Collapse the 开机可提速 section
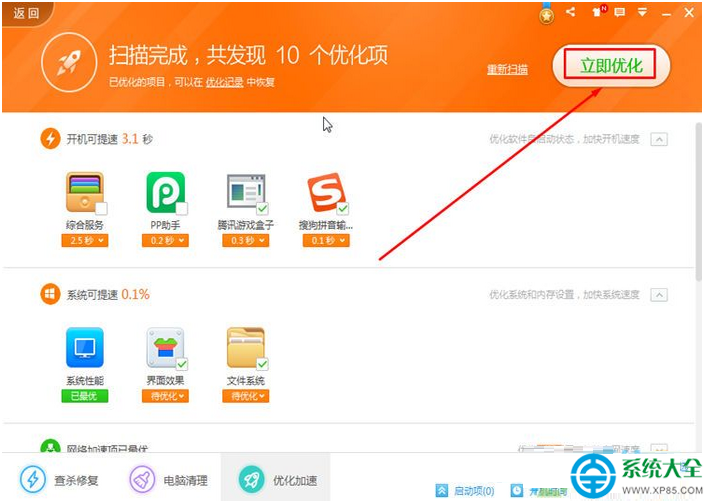The width and height of the screenshot is (705, 501). 659,139
